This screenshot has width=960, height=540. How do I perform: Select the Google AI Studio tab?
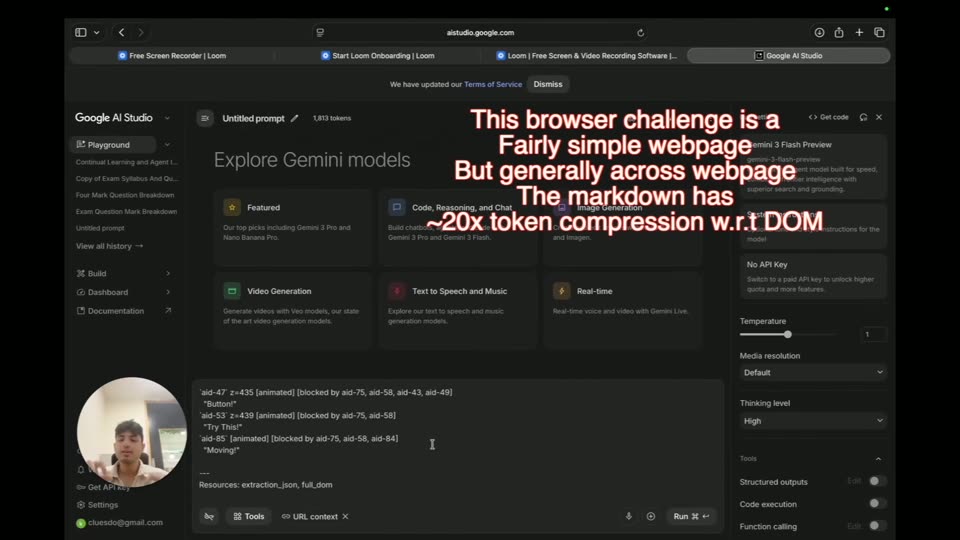(x=789, y=56)
